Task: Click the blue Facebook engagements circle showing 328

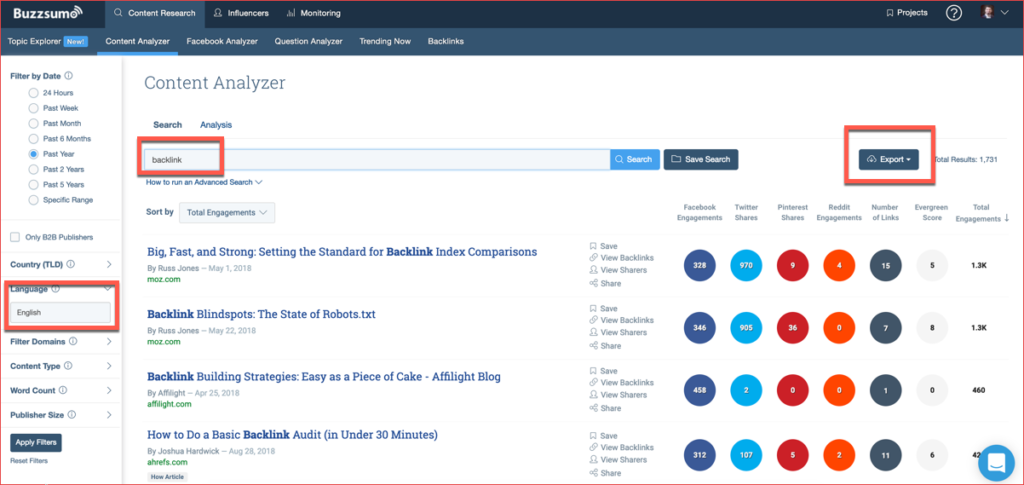Action: pos(700,265)
